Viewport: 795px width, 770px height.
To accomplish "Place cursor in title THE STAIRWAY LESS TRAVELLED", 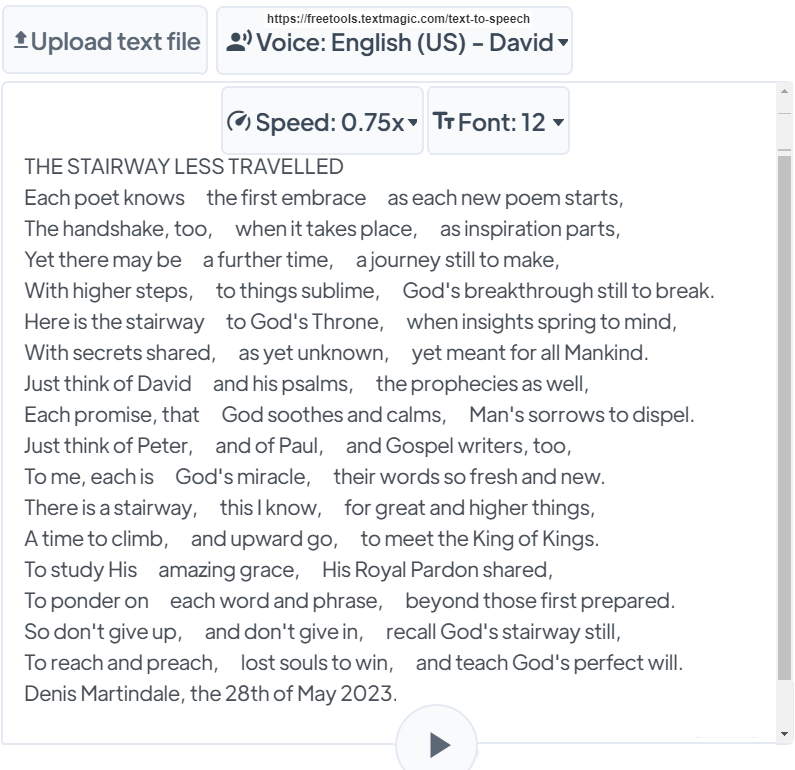I will coord(184,166).
